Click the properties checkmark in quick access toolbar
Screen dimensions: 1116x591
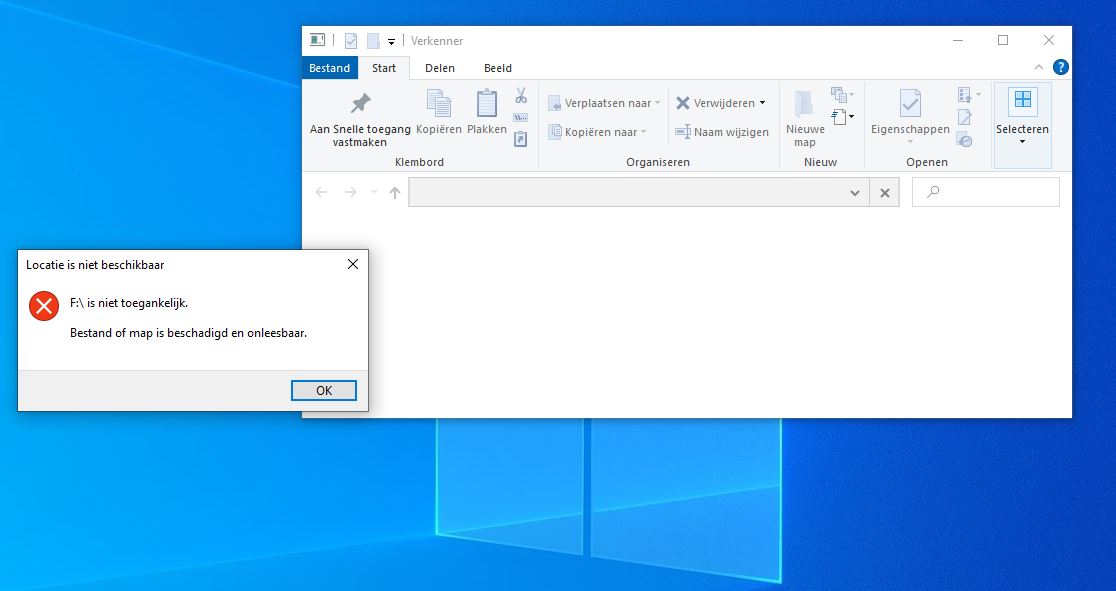(351, 41)
